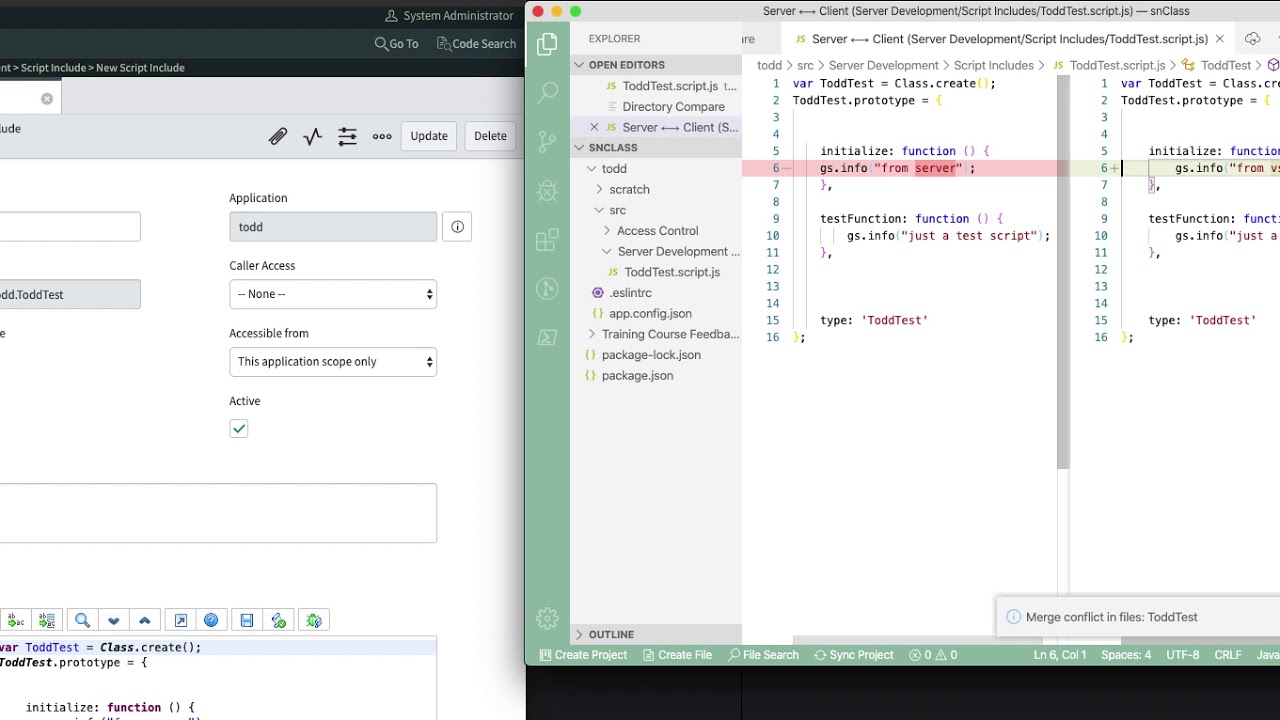
Task: Toggle full screen script editor icon
Action: (x=180, y=621)
